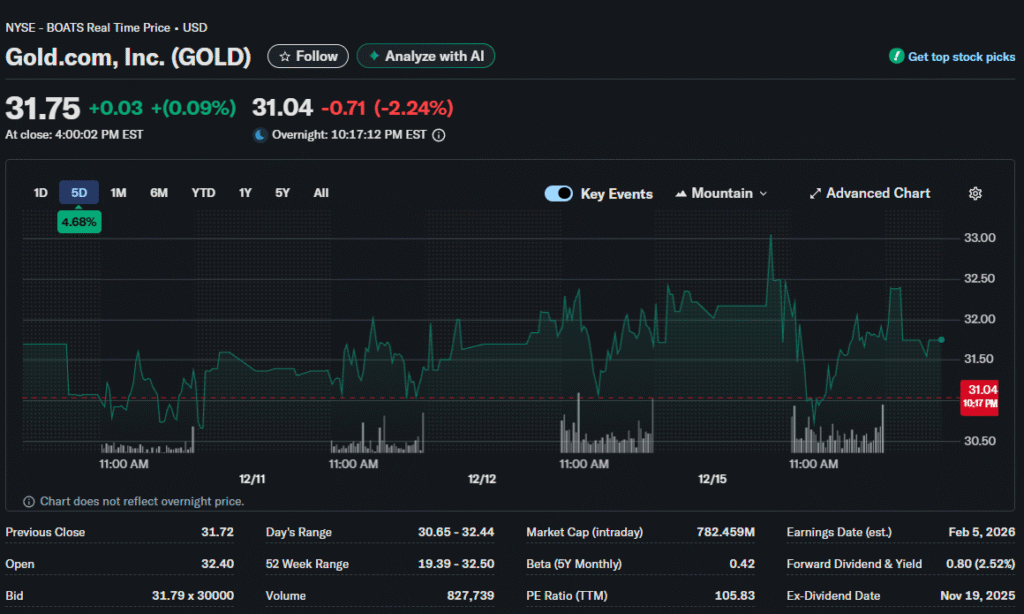The height and width of the screenshot is (614, 1024).
Task: Click the green stock picks badge icon
Action: click(896, 57)
